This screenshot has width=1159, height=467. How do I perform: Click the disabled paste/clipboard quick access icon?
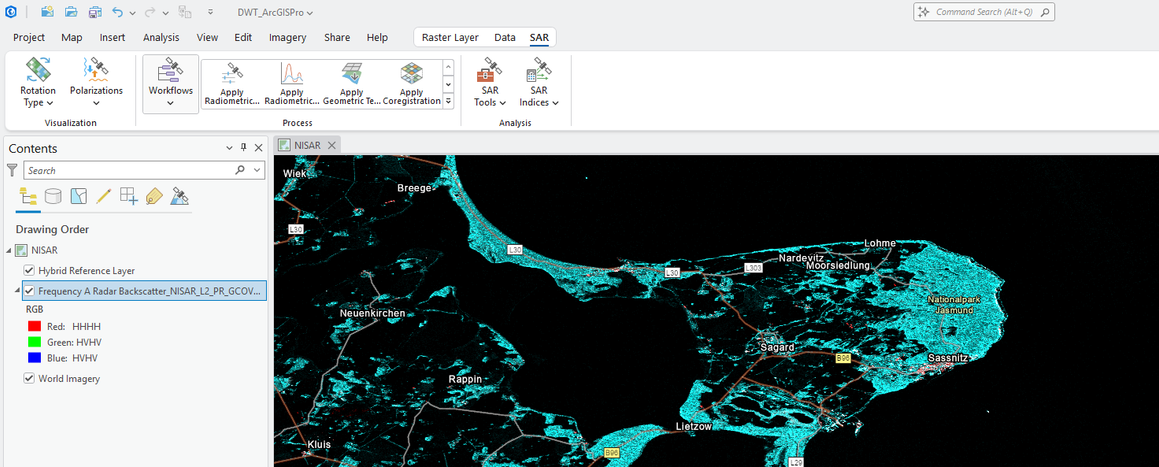click(185, 12)
